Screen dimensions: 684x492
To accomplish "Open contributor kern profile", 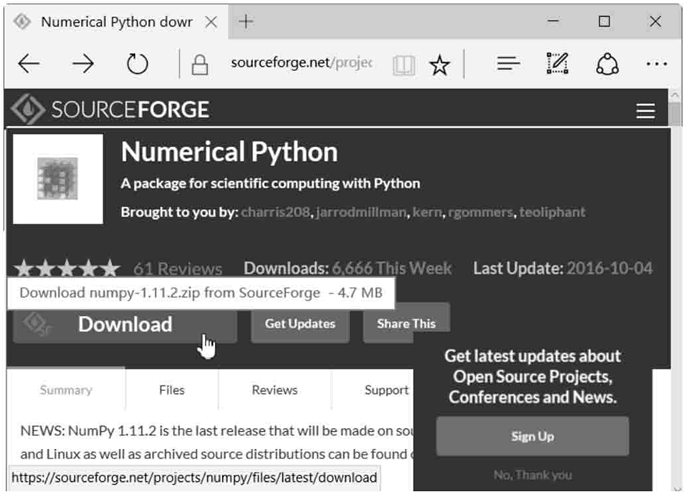I will (x=427, y=212).
